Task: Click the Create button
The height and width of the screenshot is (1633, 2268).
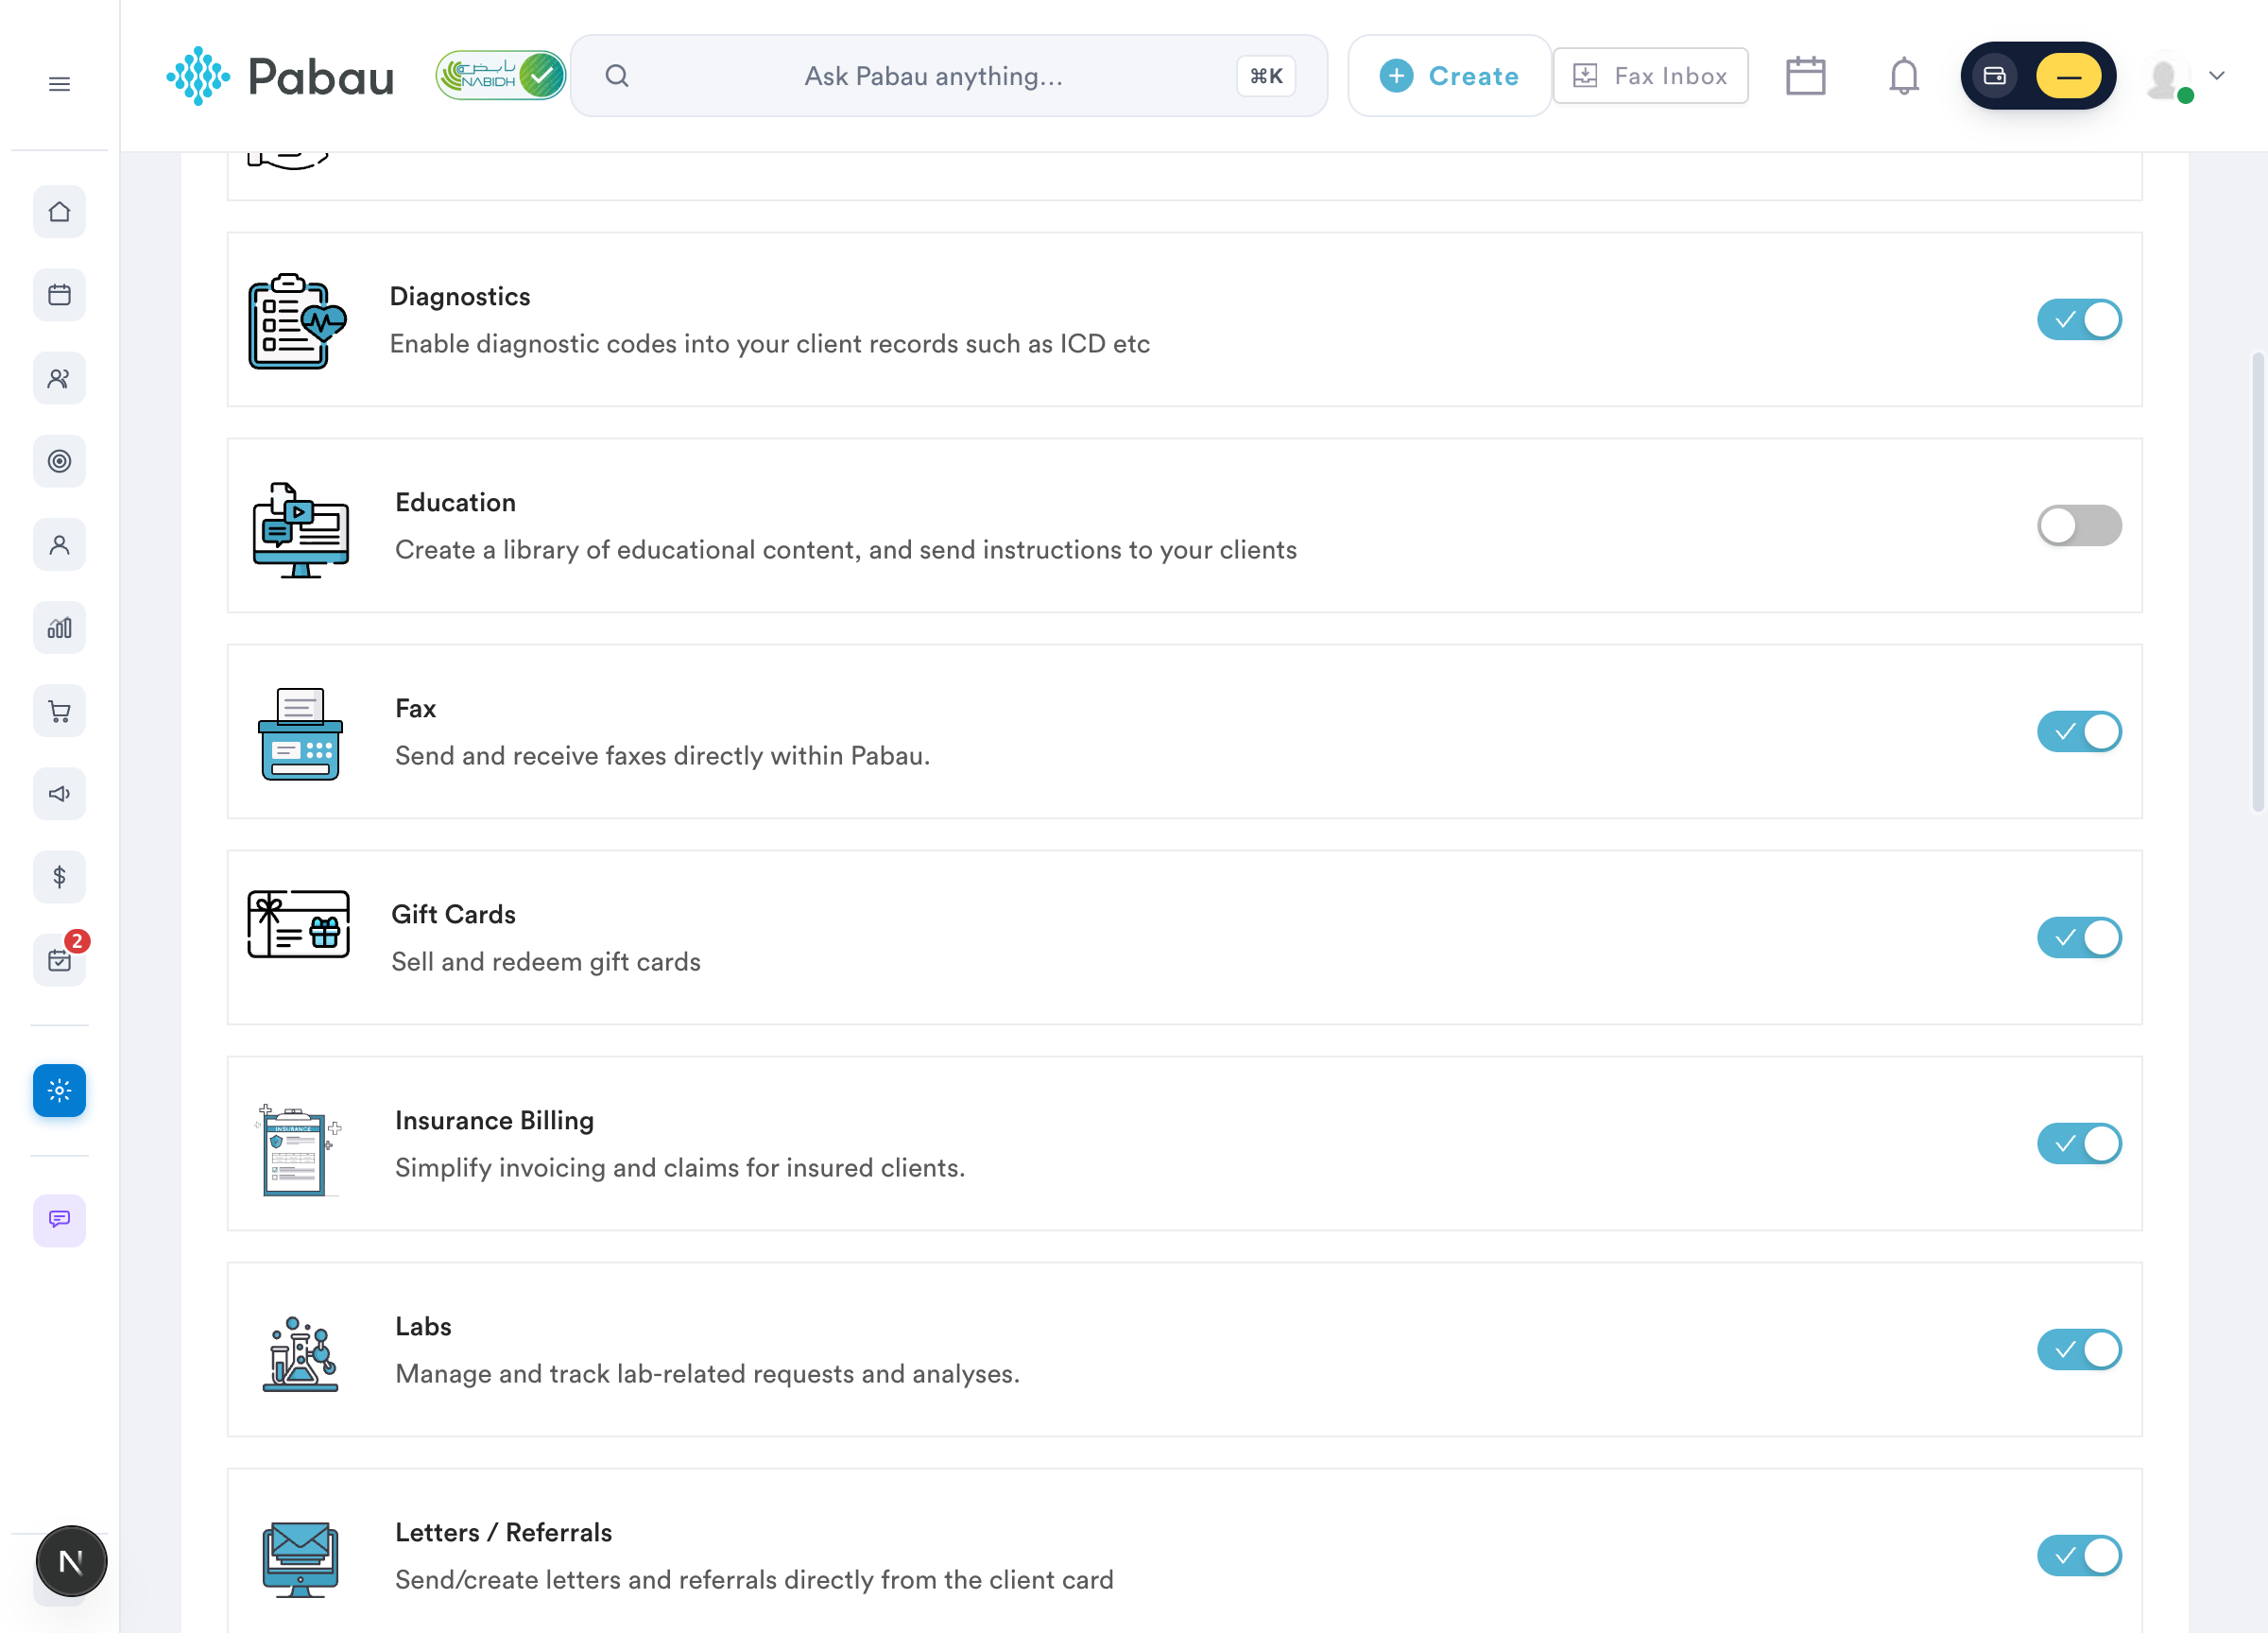Action: 1449,76
